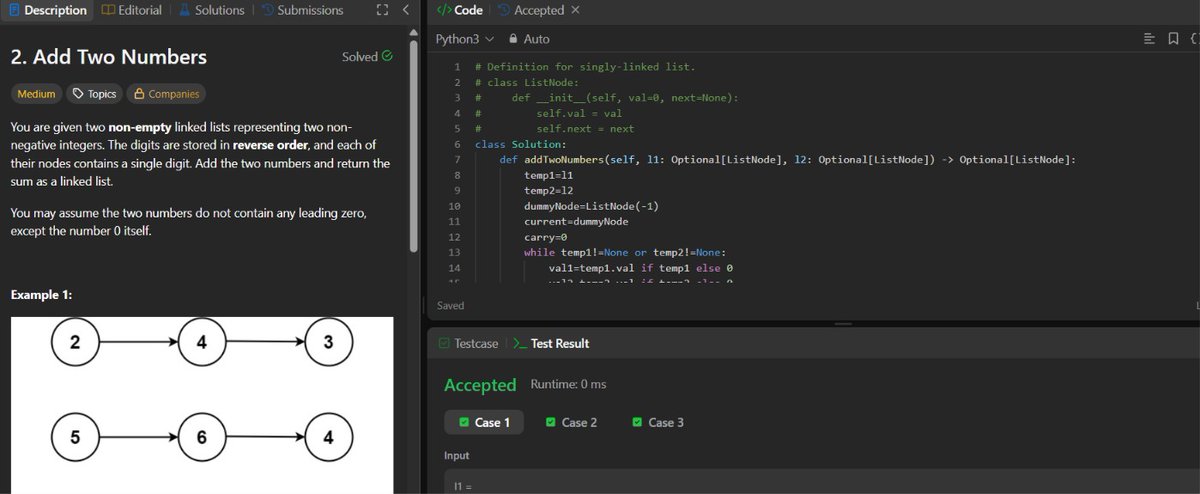Click the Description tab document icon
The height and width of the screenshot is (494, 1200).
(13, 10)
